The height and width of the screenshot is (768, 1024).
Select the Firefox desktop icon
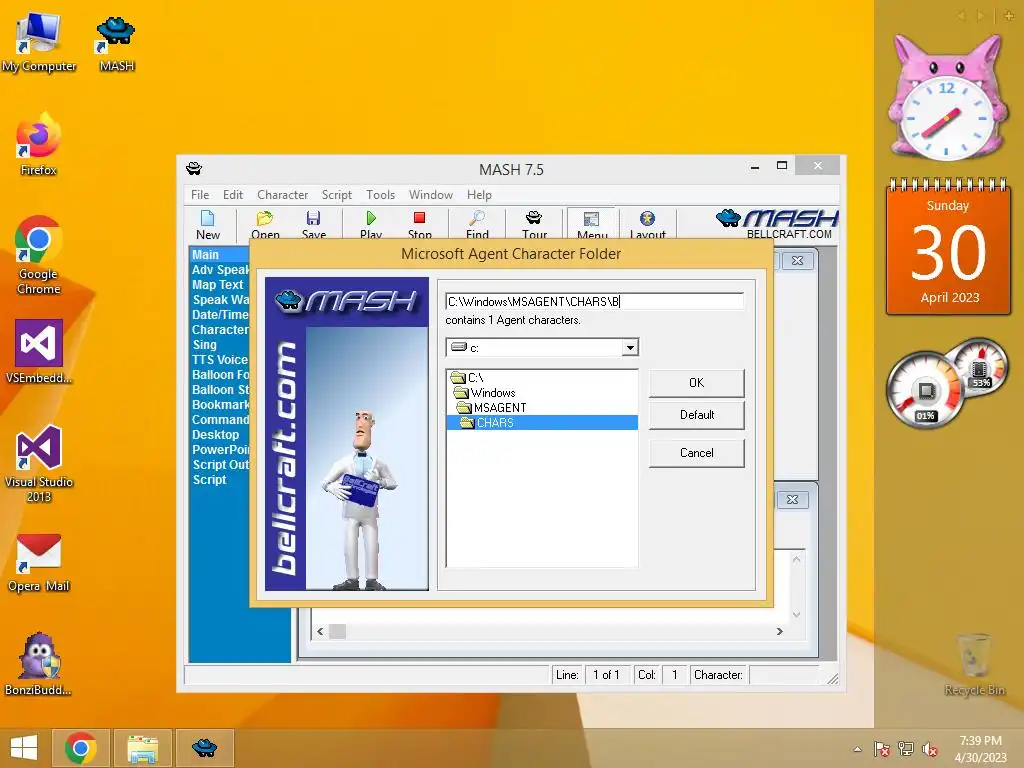(x=39, y=144)
